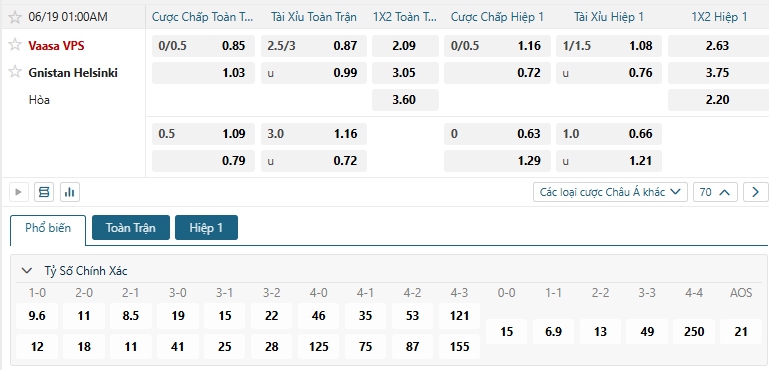Switch to the Hiệp 1 tab
This screenshot has height=370, width=769.
(x=206, y=228)
